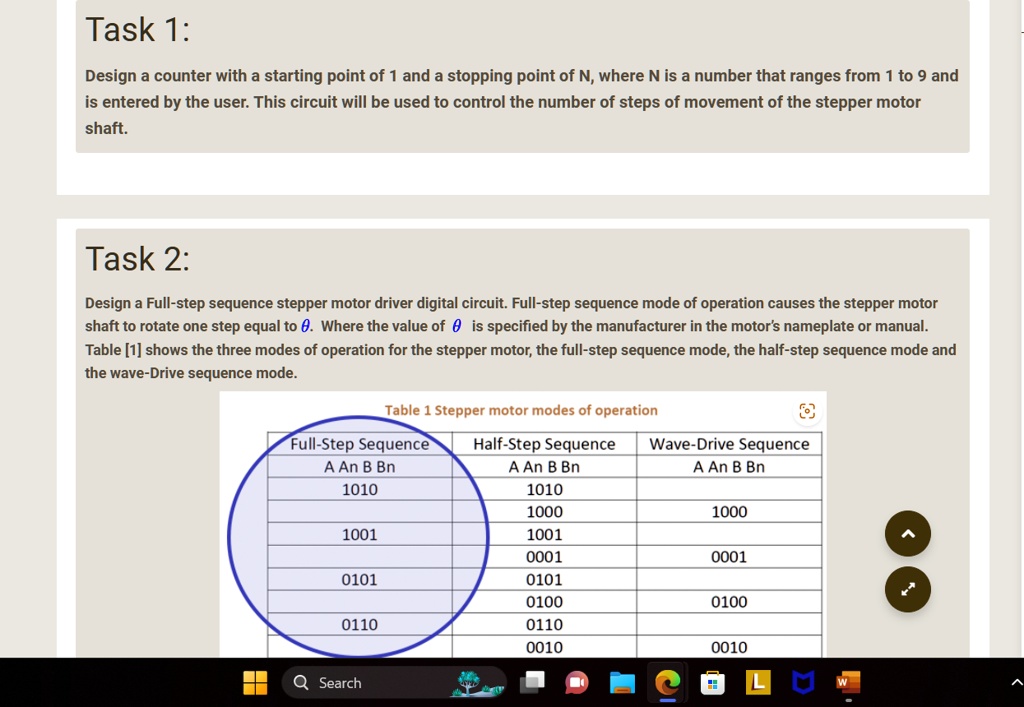1024x707 pixels.
Task: Click the Task 2 full-step driver paragraph
Action: pos(520,338)
